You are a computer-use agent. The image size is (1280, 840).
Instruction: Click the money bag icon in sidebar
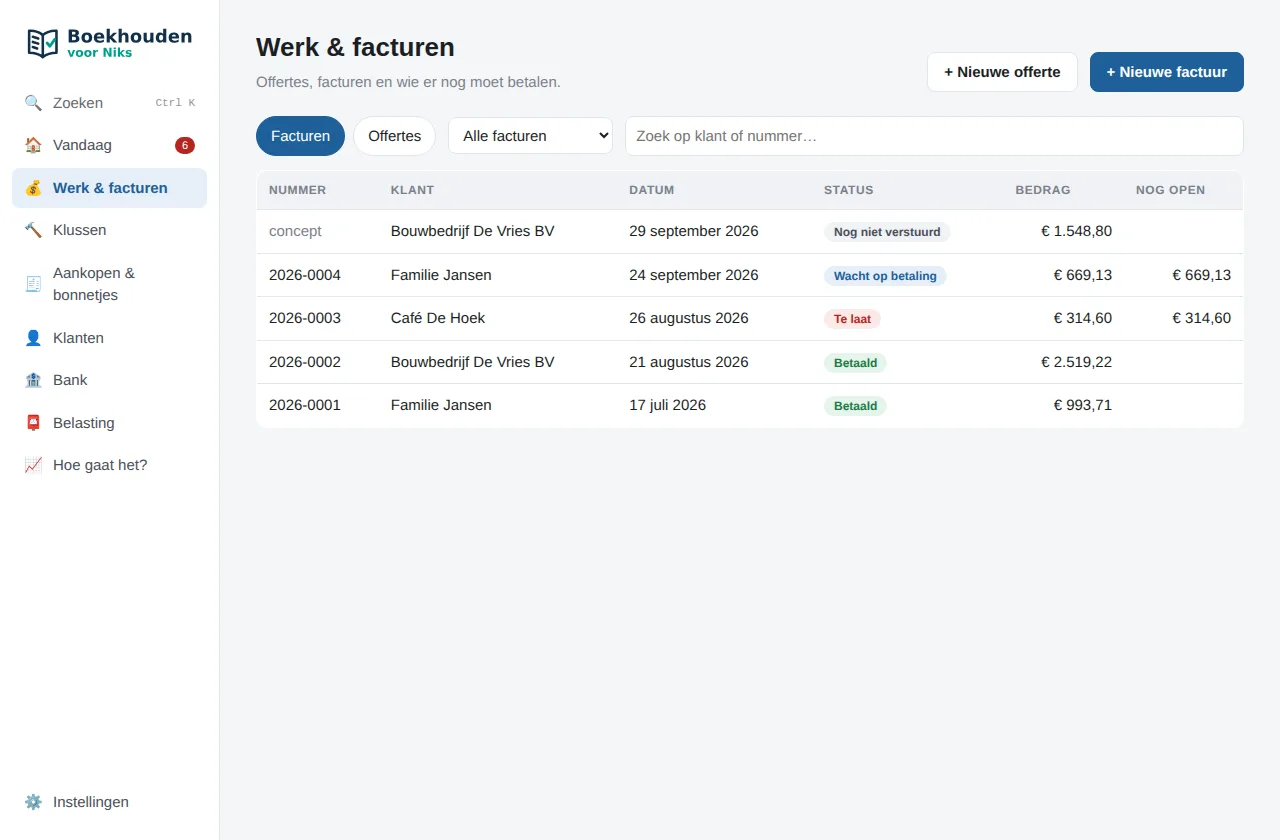point(33,188)
